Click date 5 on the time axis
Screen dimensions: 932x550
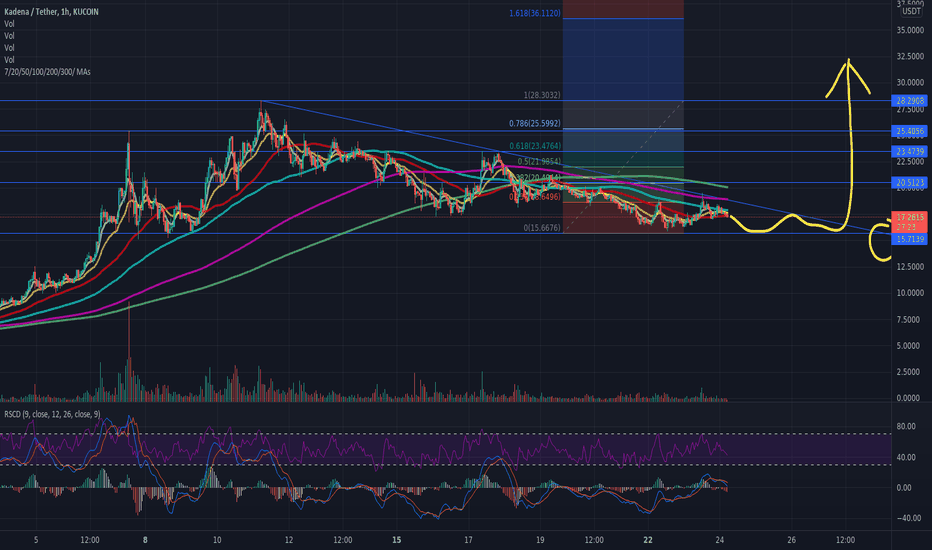(x=36, y=540)
